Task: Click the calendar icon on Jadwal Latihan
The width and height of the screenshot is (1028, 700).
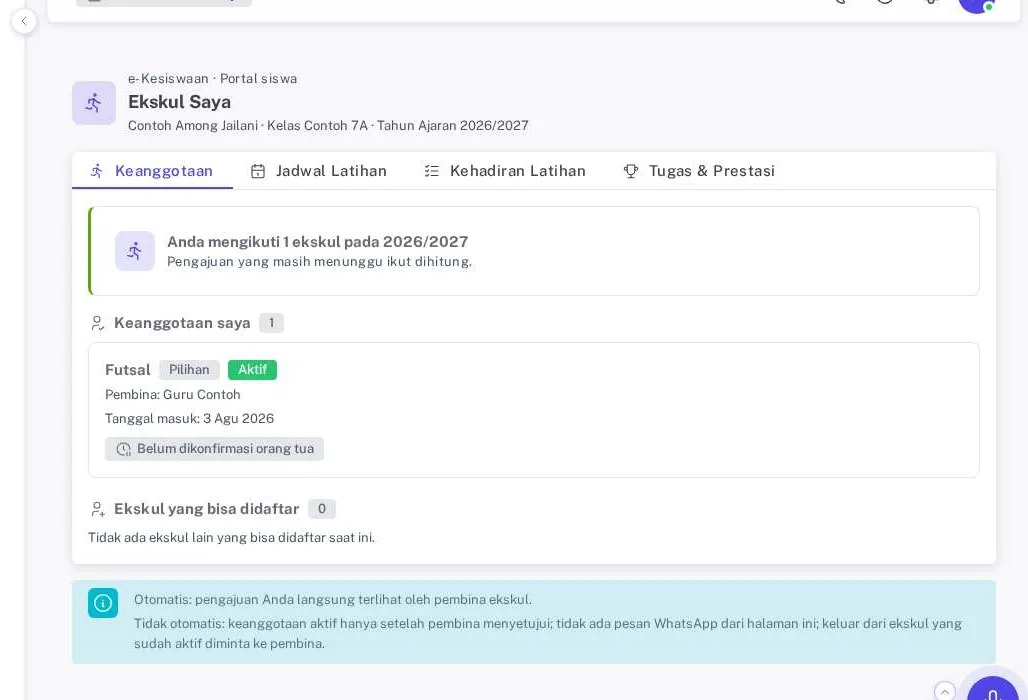Action: [258, 171]
